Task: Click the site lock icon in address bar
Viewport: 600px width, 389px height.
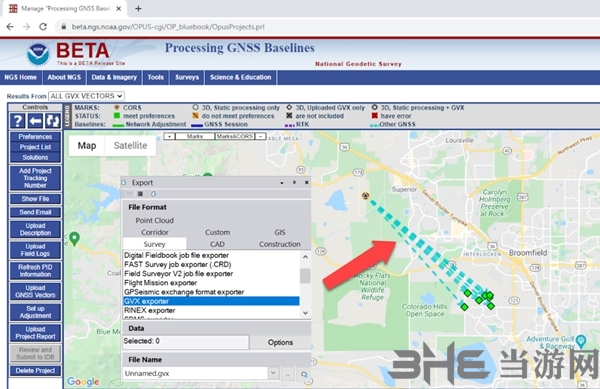Action: click(x=64, y=27)
